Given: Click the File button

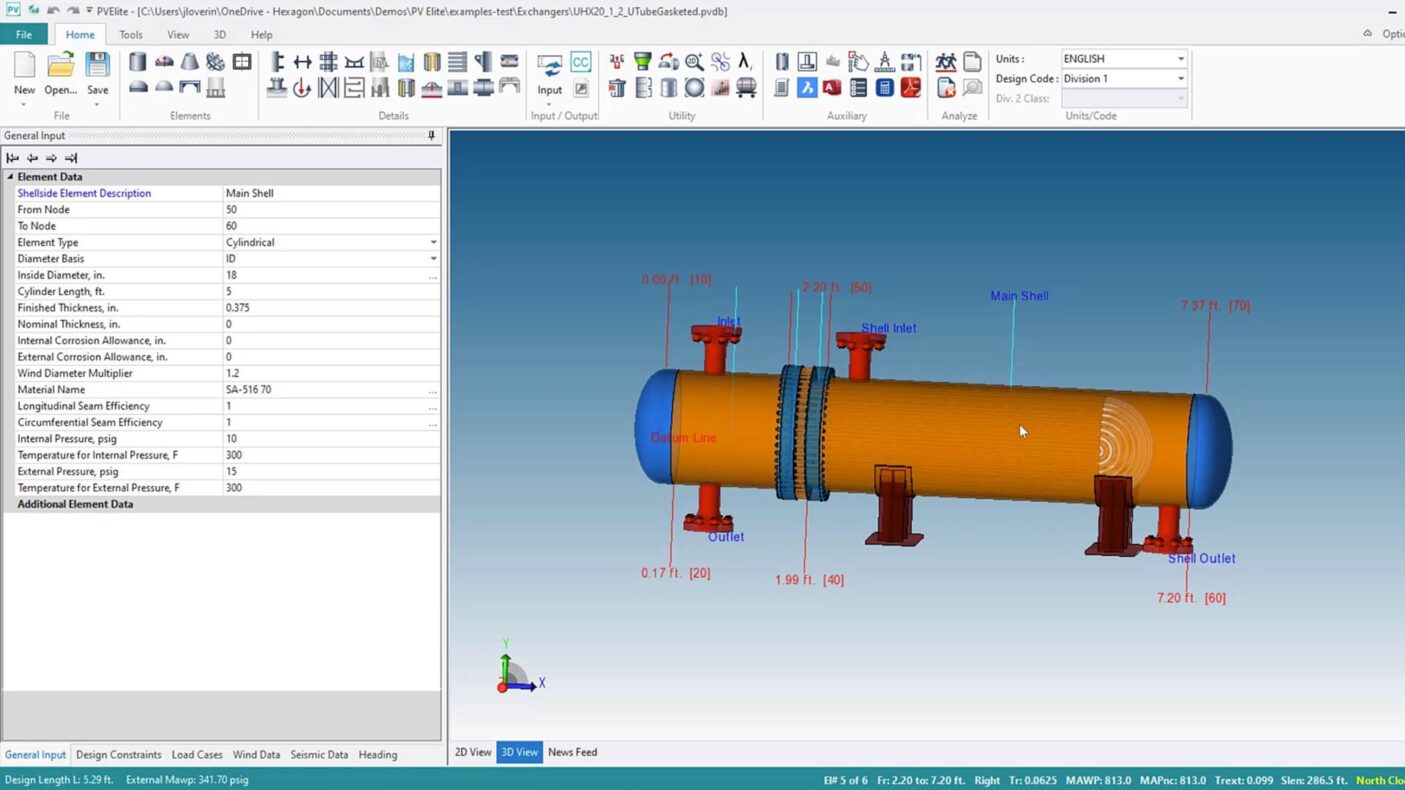Looking at the screenshot, I should 24,35.
